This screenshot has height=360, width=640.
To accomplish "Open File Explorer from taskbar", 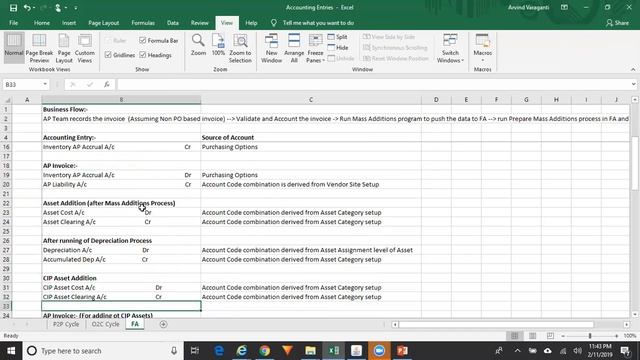I will click(310, 351).
